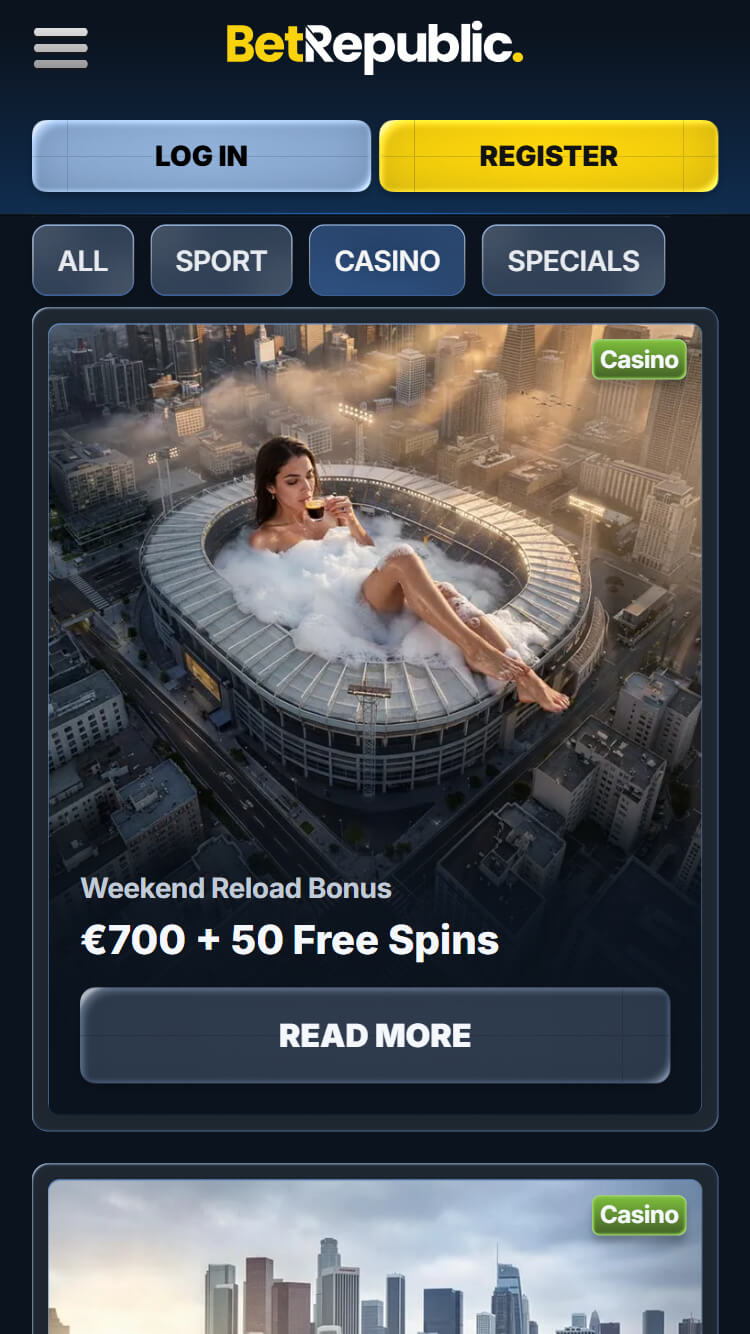Open the SPECIALS filter tab

[573, 260]
